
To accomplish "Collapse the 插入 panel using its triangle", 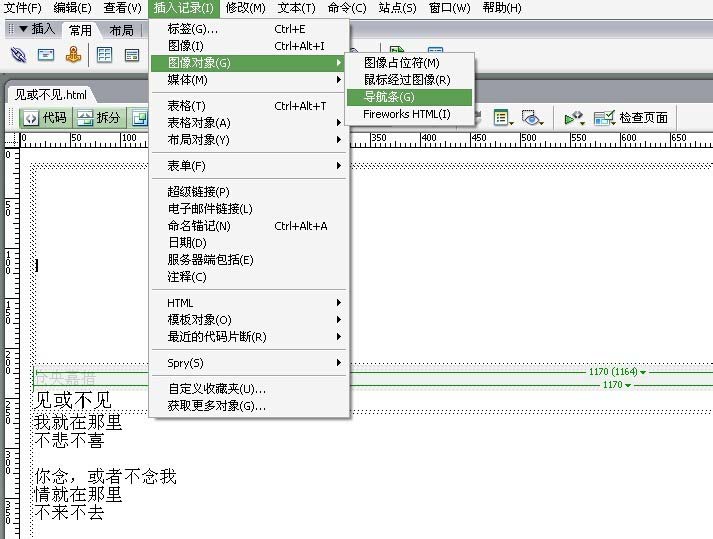I will [23, 29].
